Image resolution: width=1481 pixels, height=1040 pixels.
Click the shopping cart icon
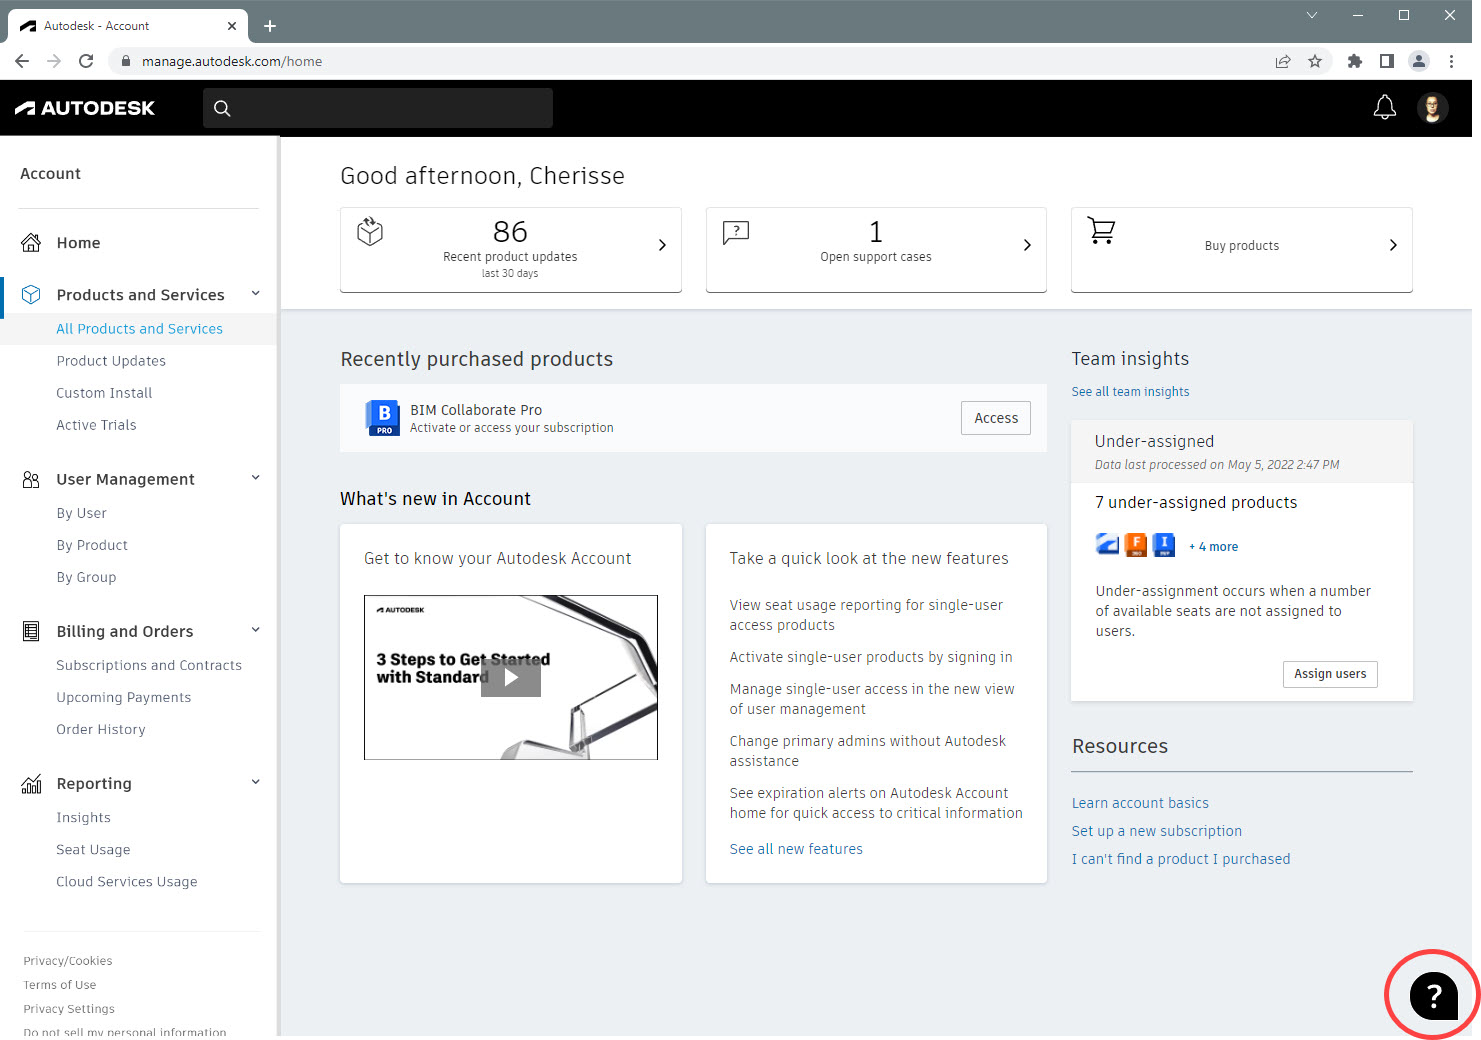click(x=1101, y=231)
